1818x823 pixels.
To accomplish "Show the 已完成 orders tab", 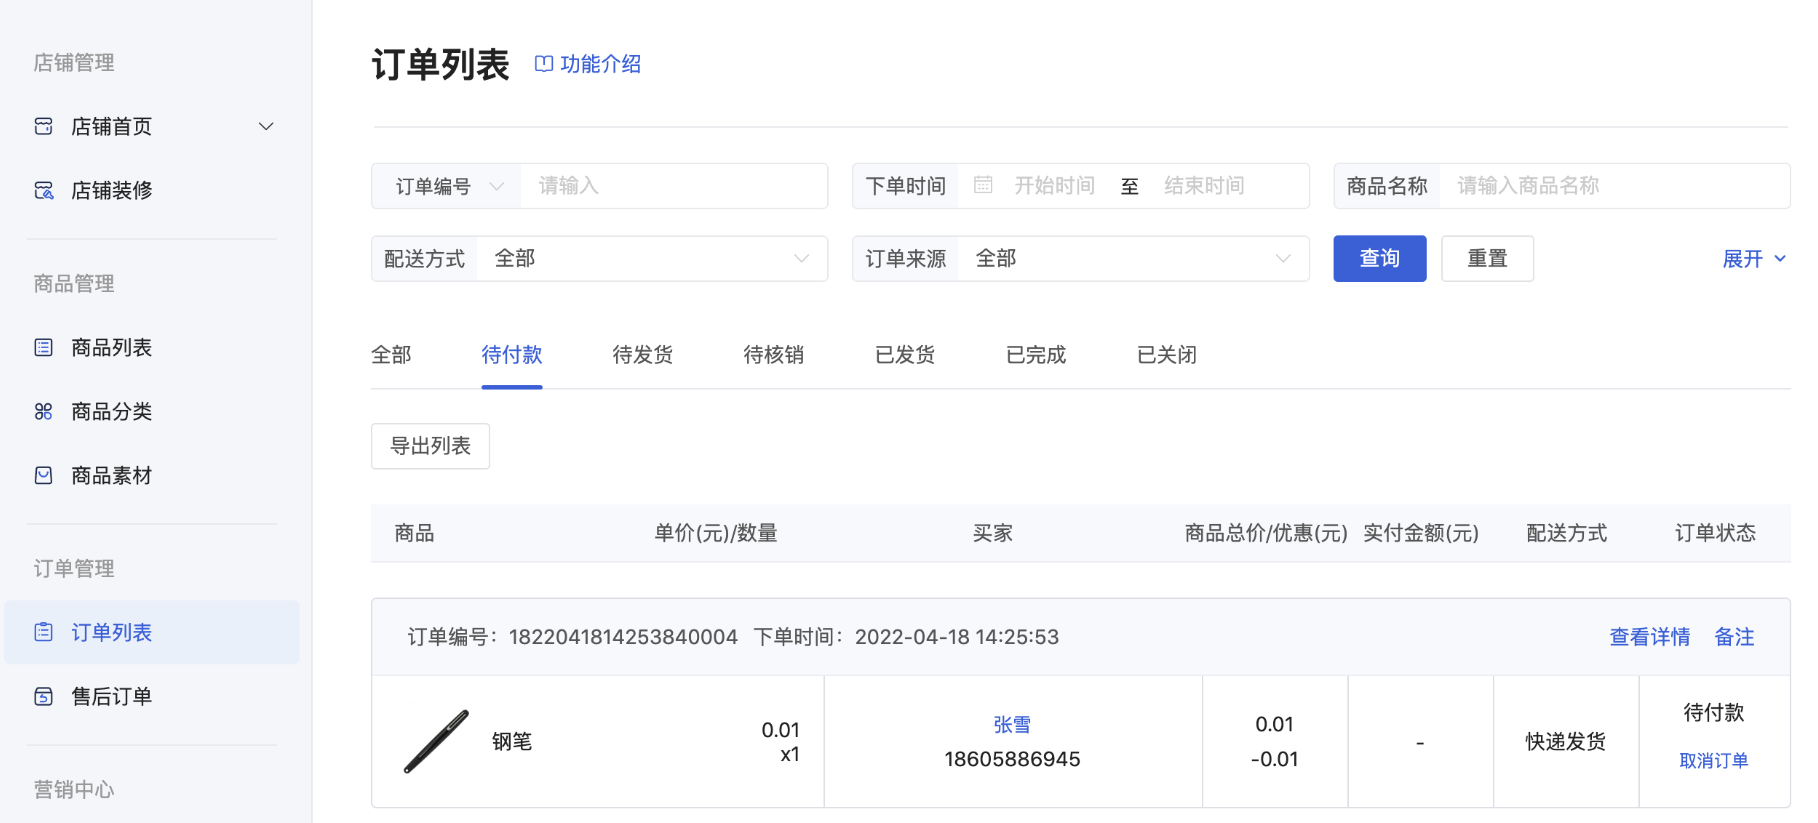I will 1036,355.
